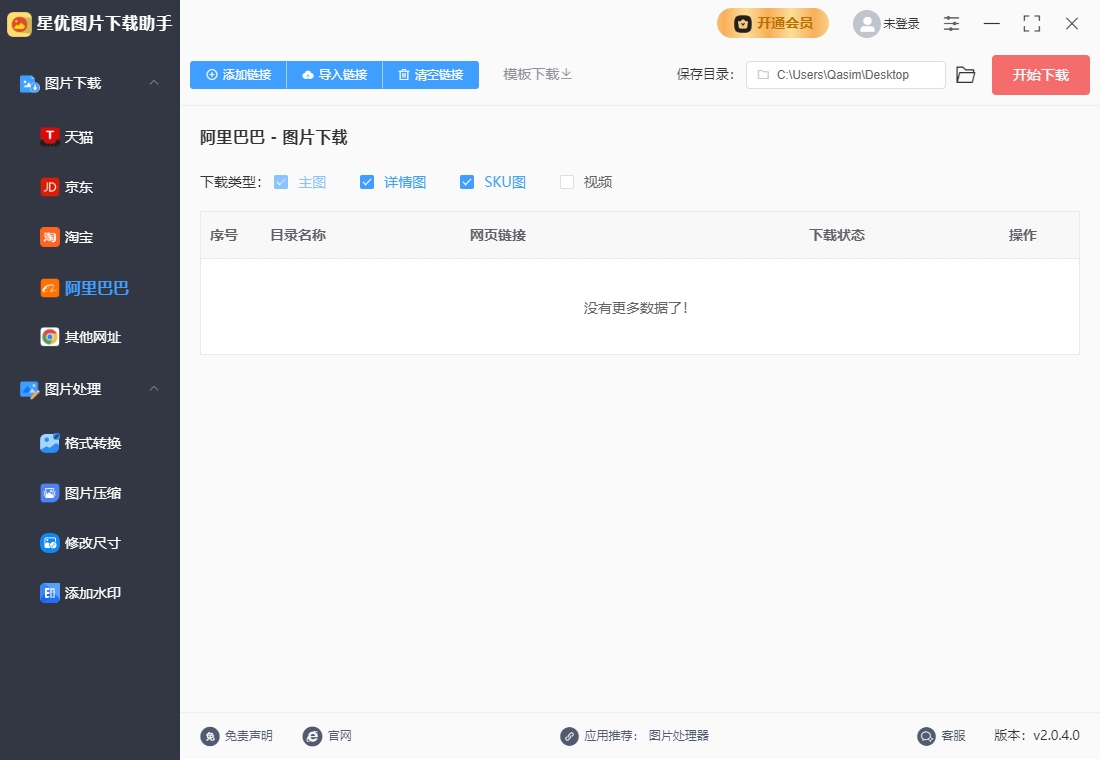
Task: Open the 格式转换 format conversion icon
Action: point(50,443)
